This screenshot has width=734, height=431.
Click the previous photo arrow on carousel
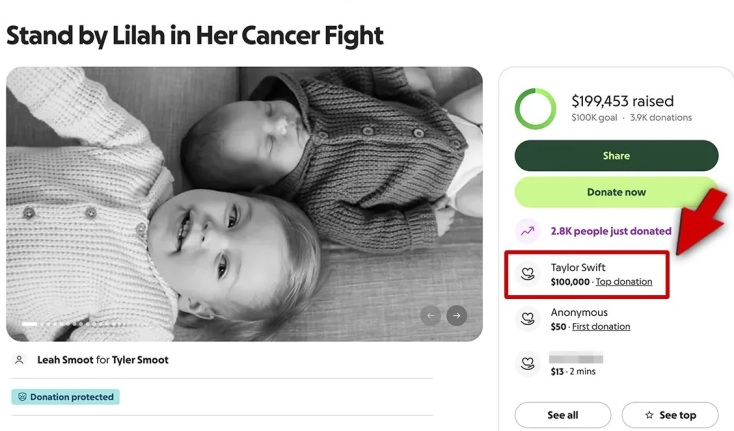tap(431, 316)
